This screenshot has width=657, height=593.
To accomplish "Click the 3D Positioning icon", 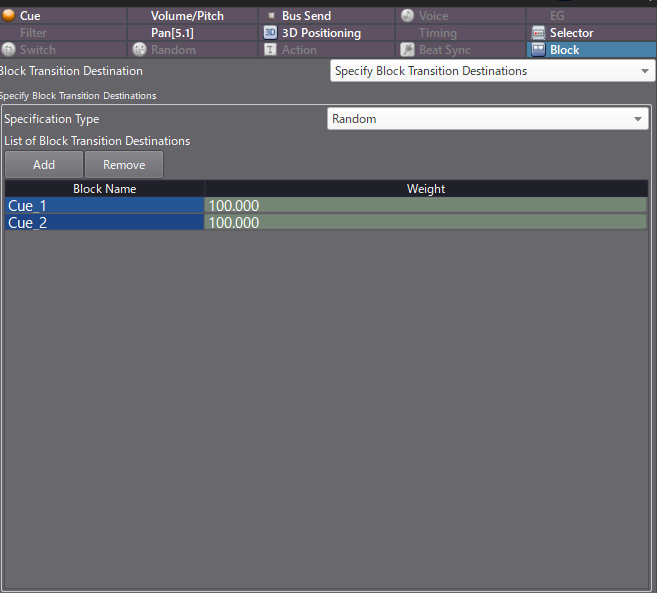I will [270, 33].
